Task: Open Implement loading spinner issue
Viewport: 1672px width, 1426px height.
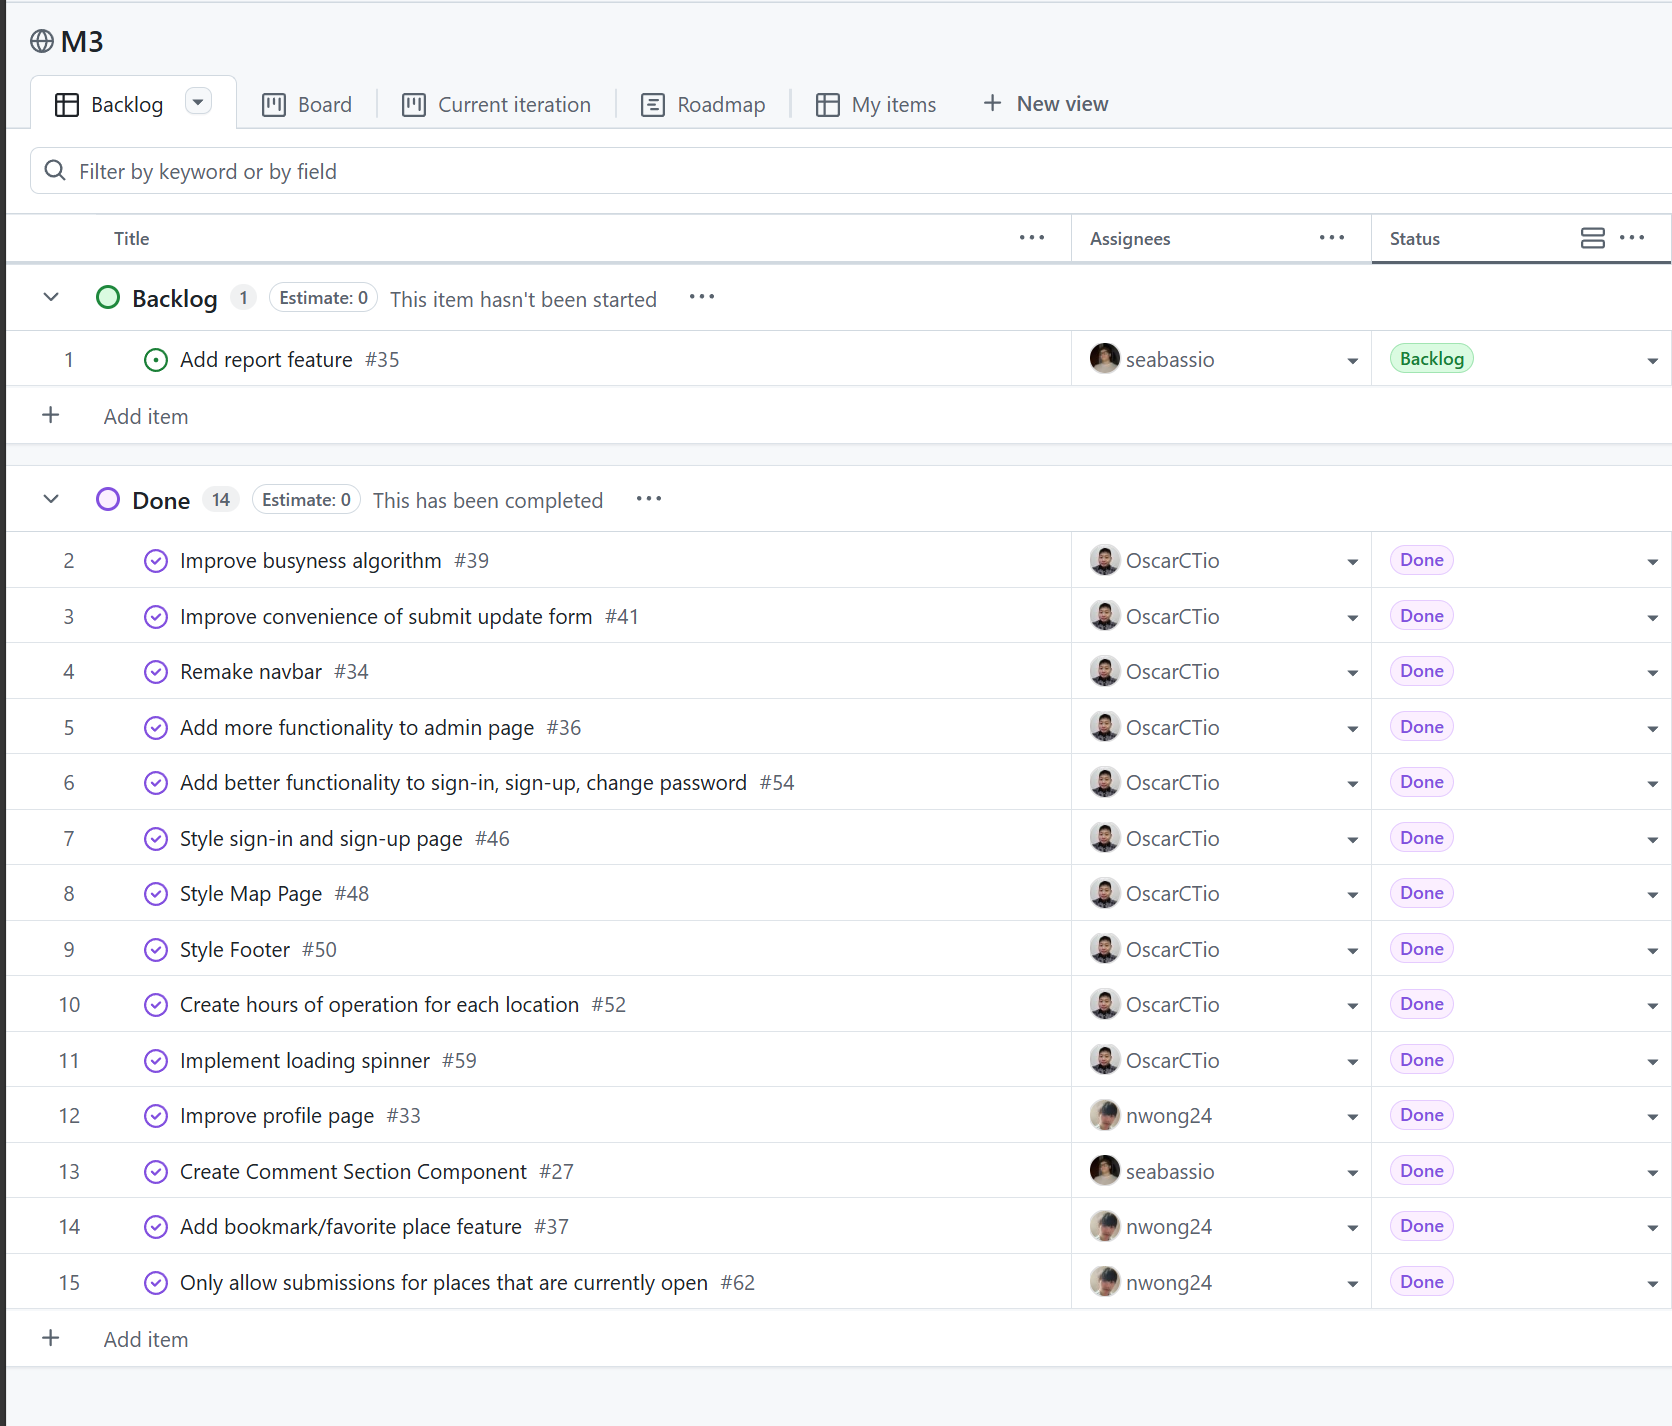Action: pyautogui.click(x=305, y=1061)
